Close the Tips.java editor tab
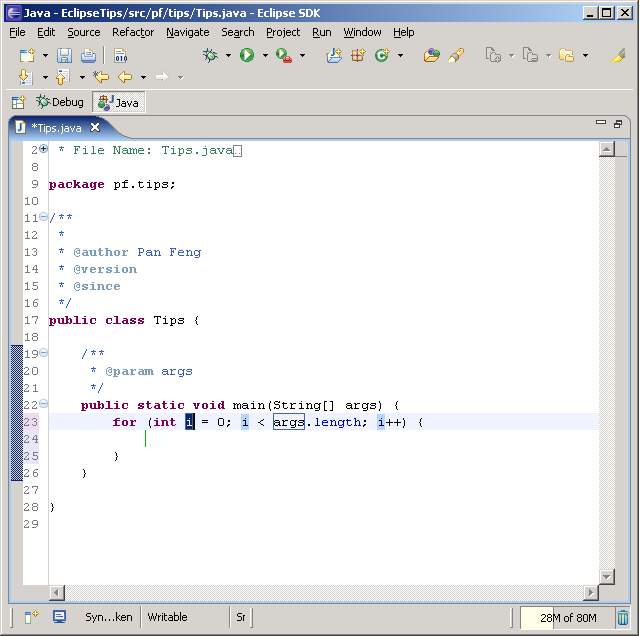The height and width of the screenshot is (636, 640). (x=95, y=127)
